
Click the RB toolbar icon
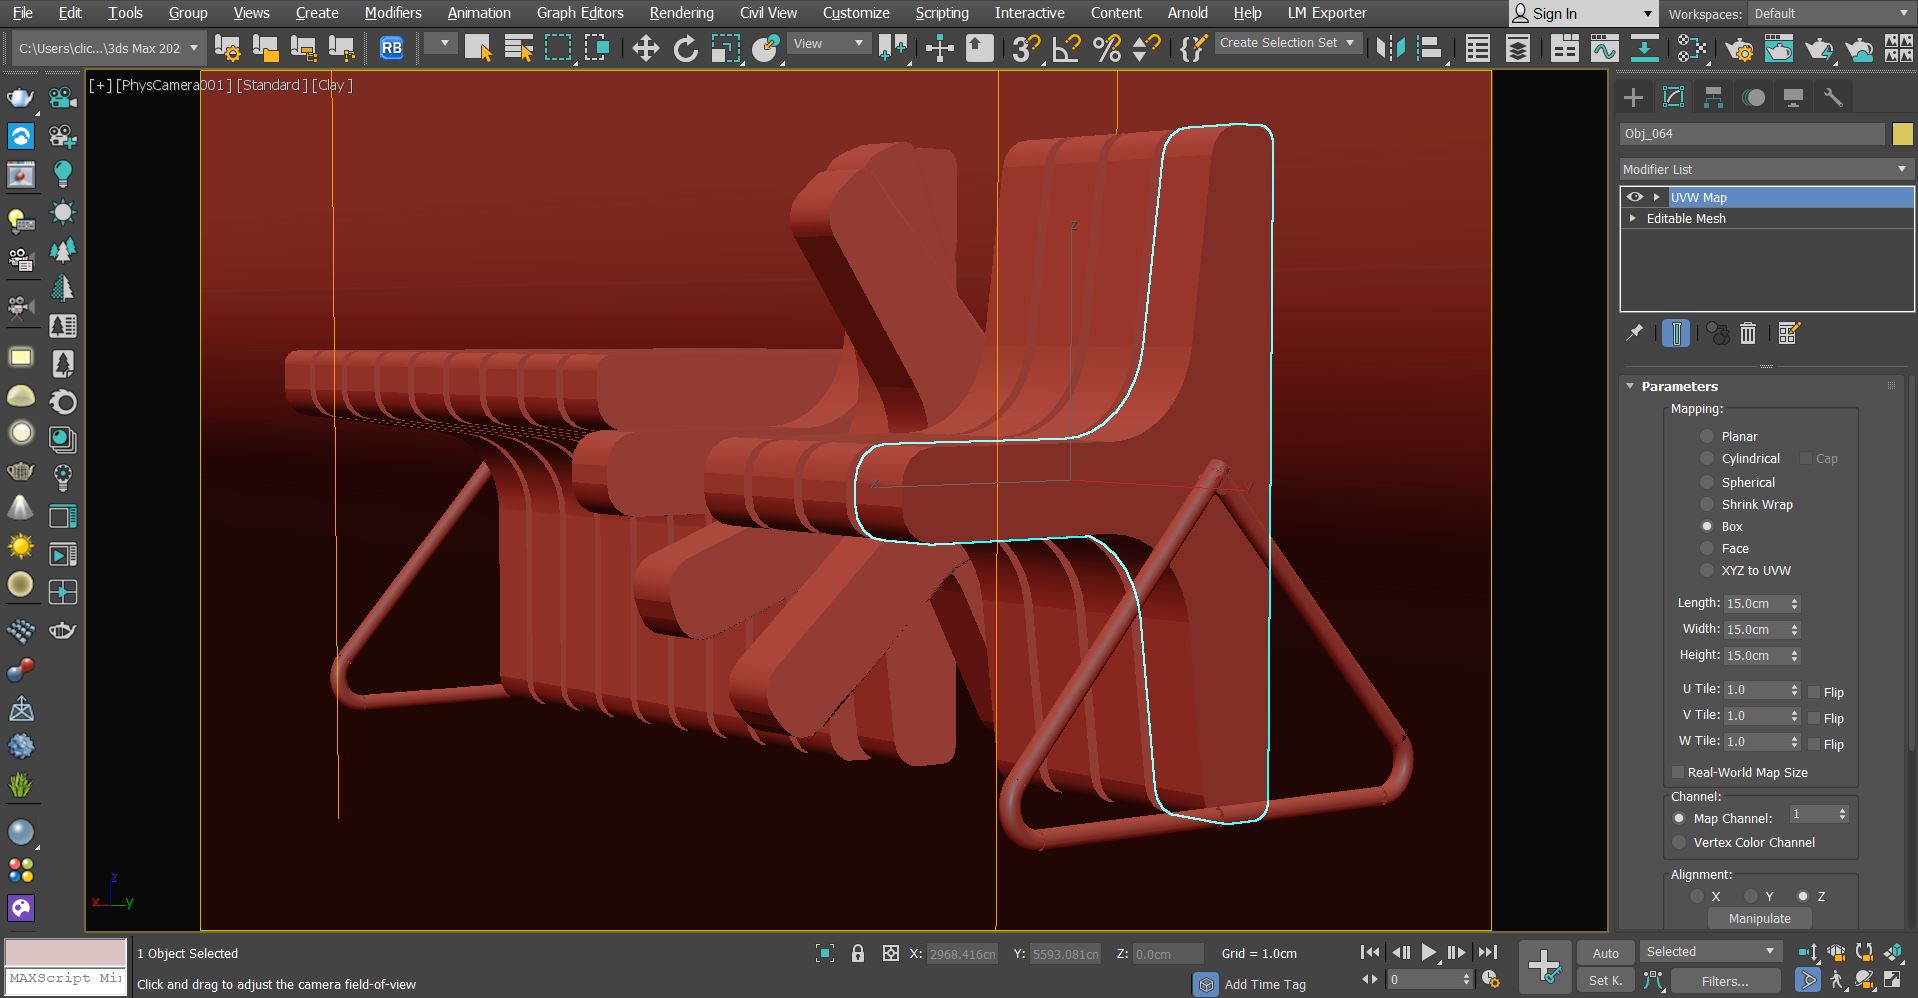[392, 48]
